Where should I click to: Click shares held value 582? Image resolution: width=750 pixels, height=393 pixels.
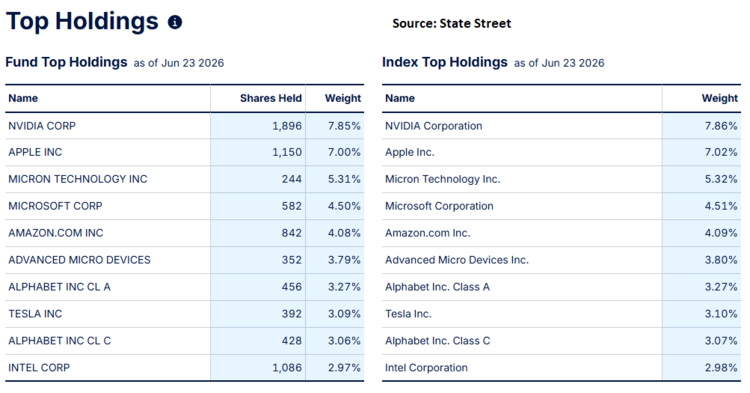pos(292,206)
